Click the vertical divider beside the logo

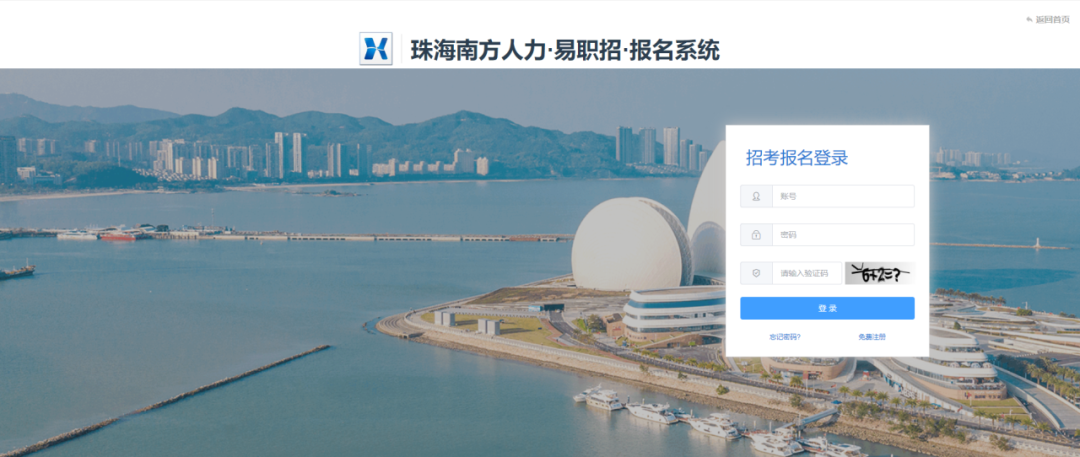click(x=402, y=49)
